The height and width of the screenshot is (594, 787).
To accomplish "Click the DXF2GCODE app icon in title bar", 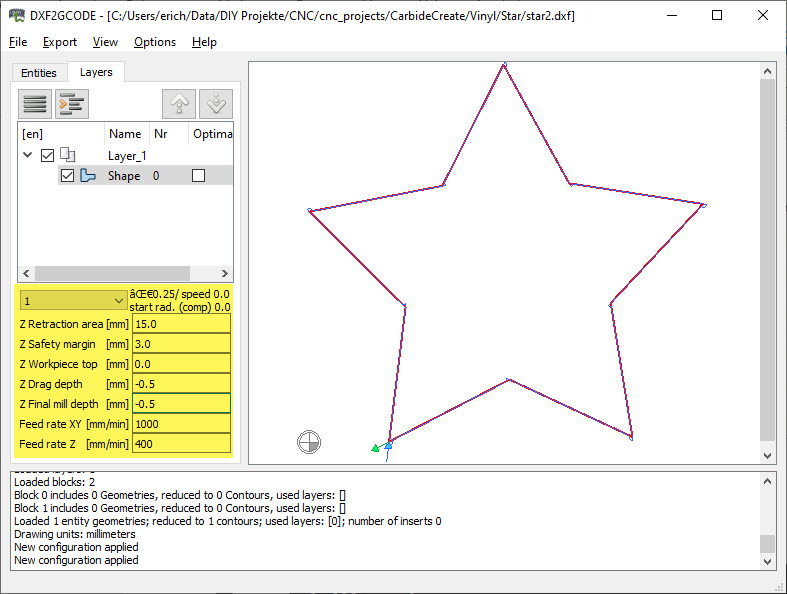I will (15, 15).
